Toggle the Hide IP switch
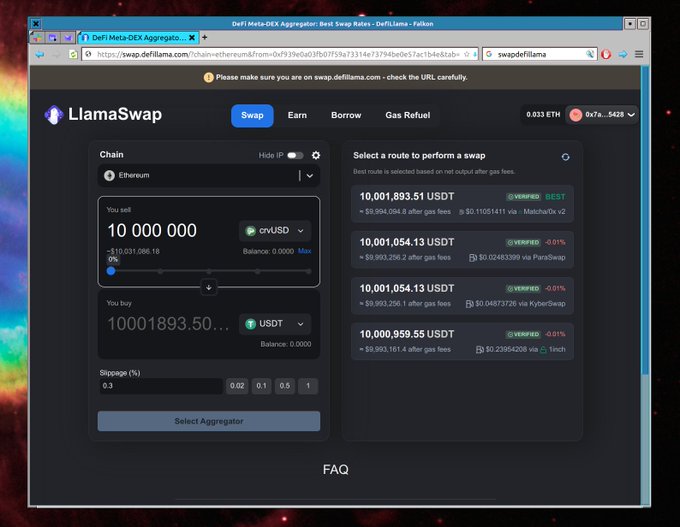 click(x=295, y=155)
